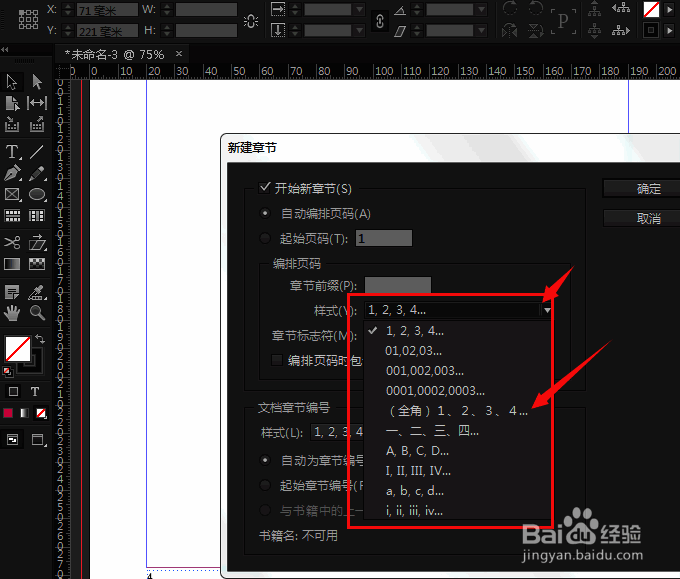680x579 pixels.
Task: Select the Pen tool
Action: coord(13,174)
